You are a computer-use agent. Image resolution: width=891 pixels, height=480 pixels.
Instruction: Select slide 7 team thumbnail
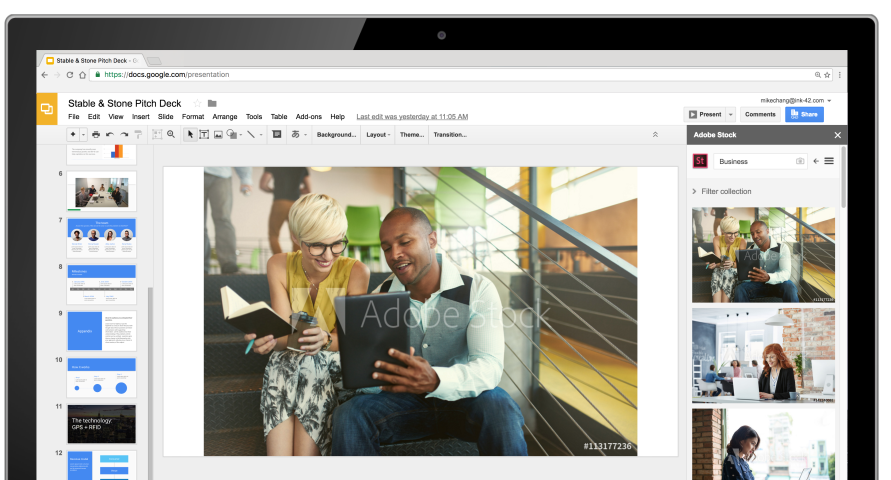point(102,237)
